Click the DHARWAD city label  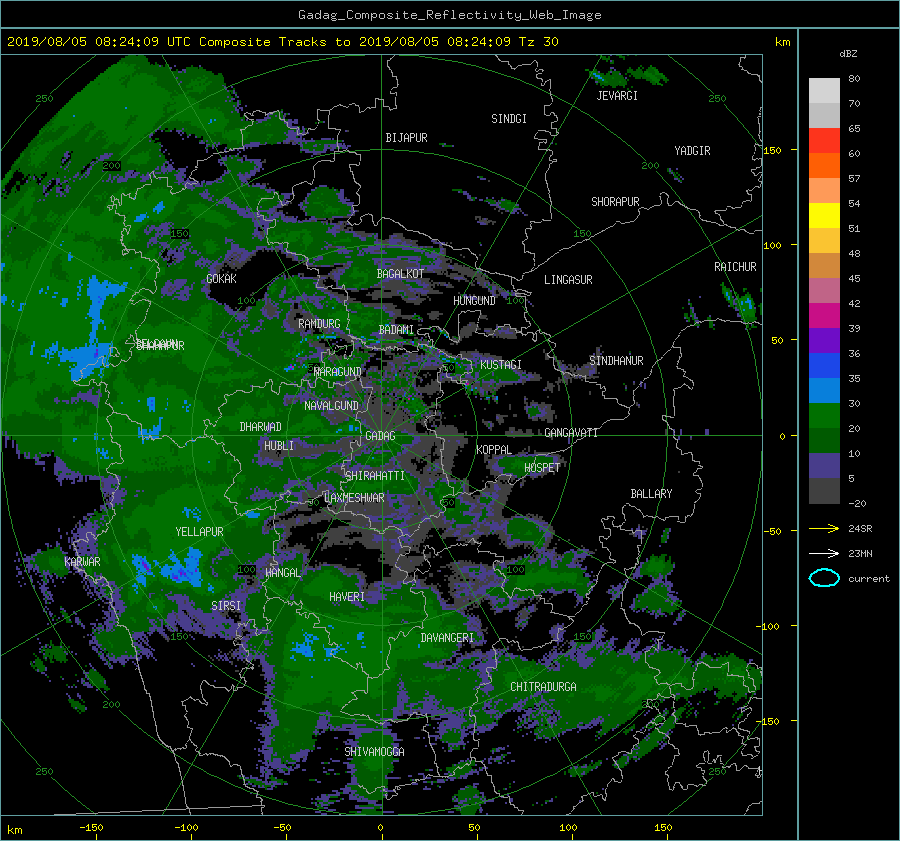click(261, 427)
